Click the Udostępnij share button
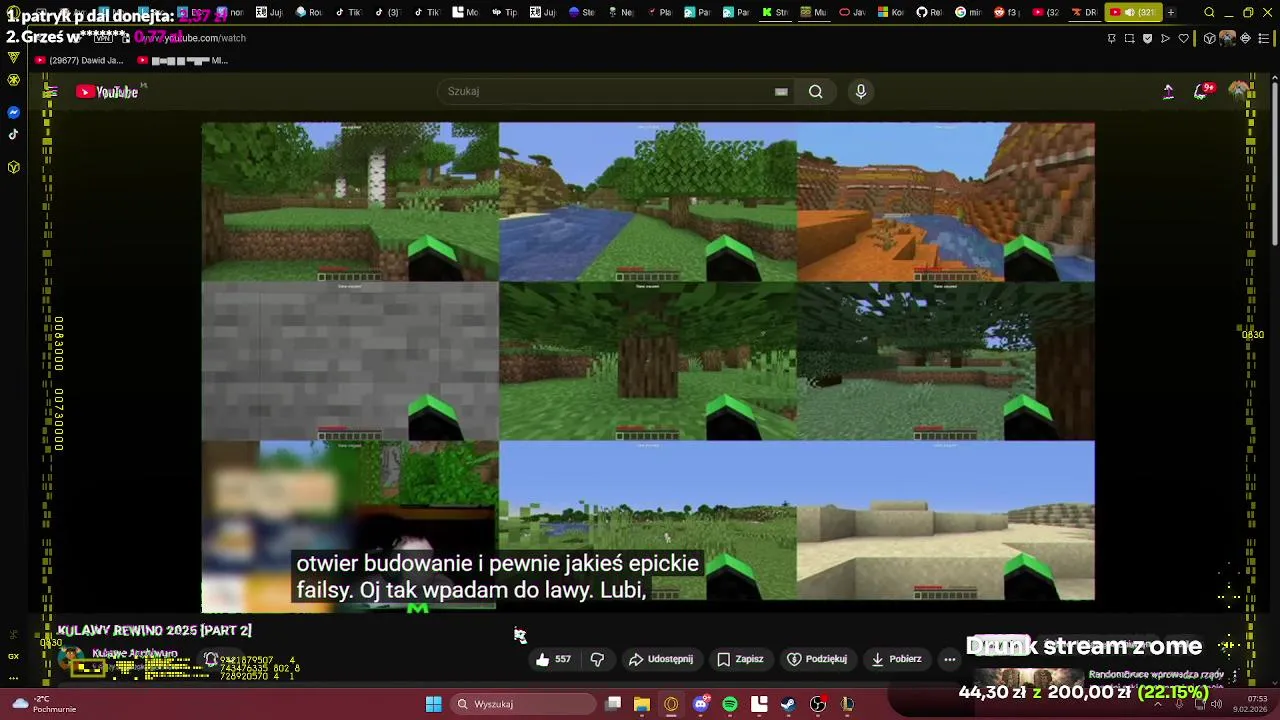The height and width of the screenshot is (720, 1280). click(661, 659)
